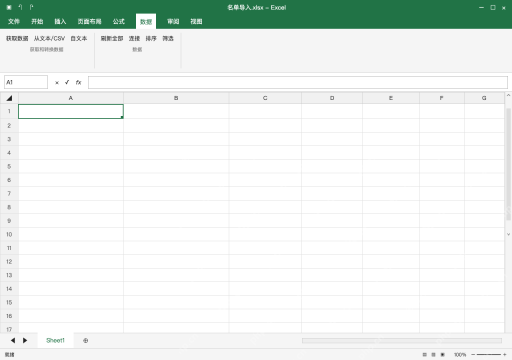Select column D header

pos(332,98)
